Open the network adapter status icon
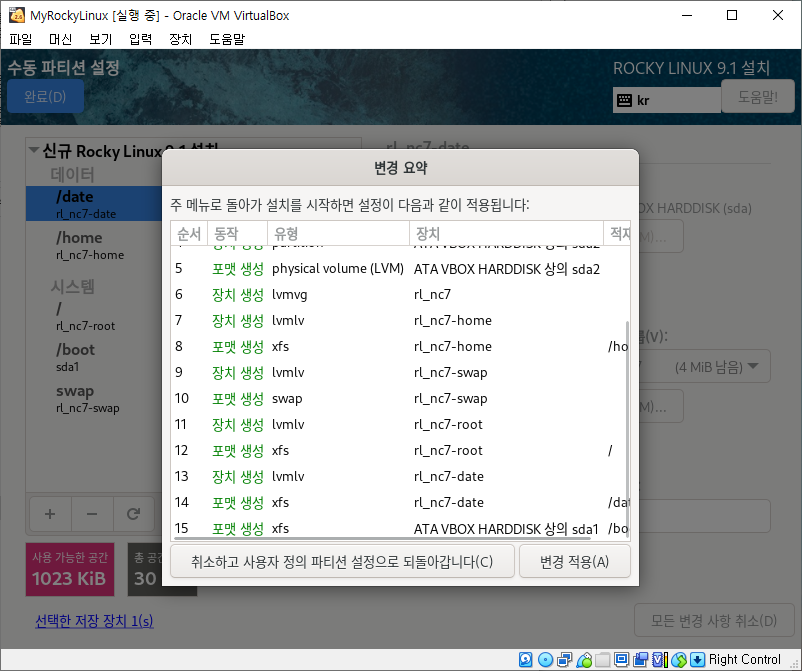The width and height of the screenshot is (802, 671). [565, 660]
